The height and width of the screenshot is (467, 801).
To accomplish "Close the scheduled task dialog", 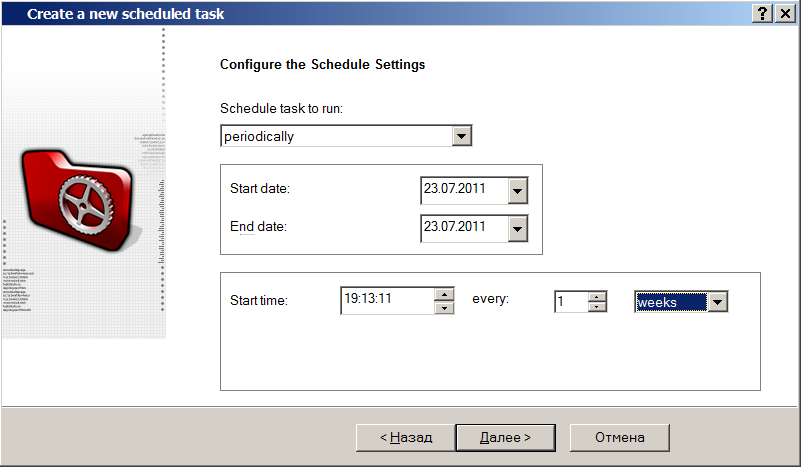I will coord(785,13).
